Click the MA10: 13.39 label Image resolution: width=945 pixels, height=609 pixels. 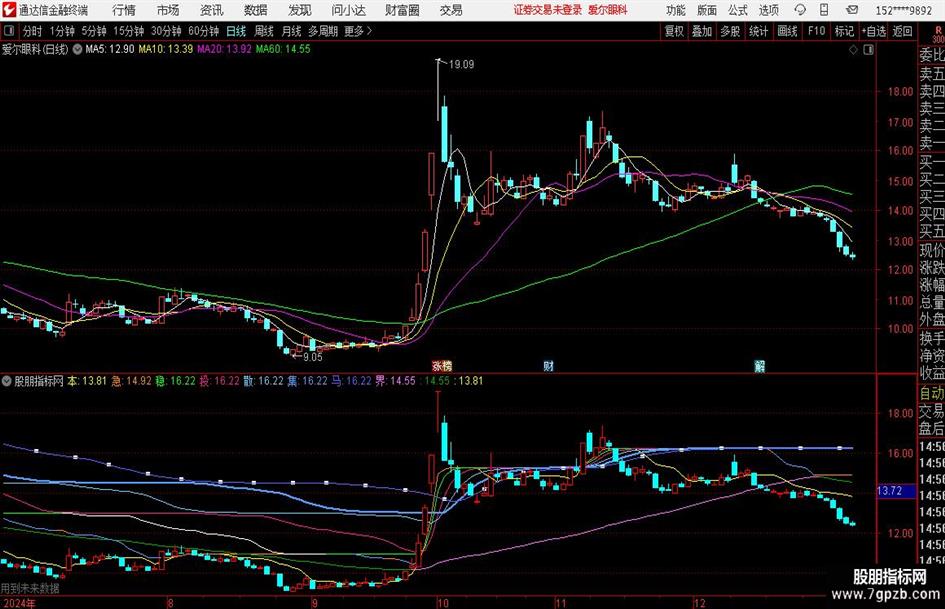(166, 49)
